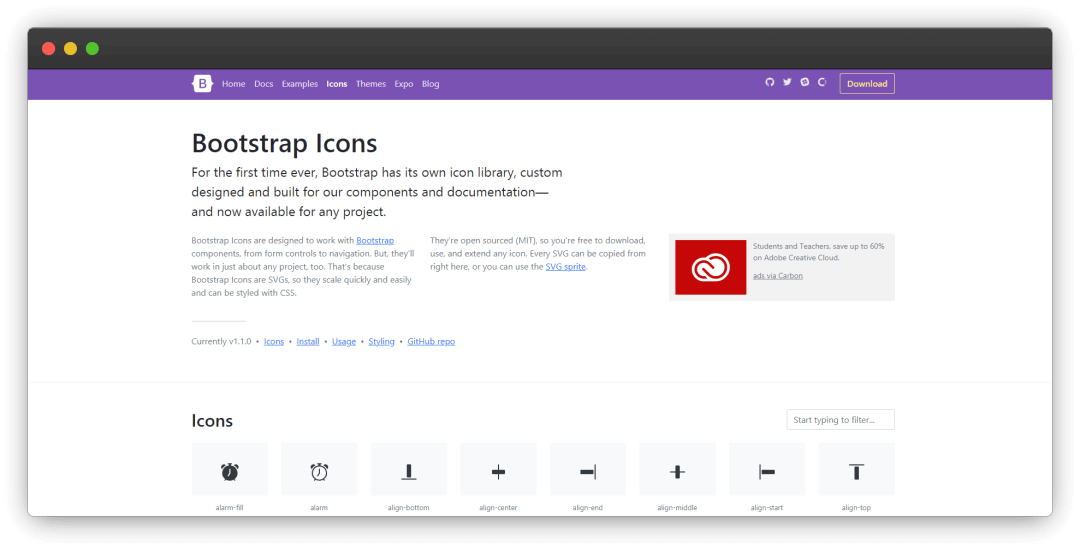Click the align-center label text
Image resolution: width=1080 pixels, height=544 pixels.
498,508
